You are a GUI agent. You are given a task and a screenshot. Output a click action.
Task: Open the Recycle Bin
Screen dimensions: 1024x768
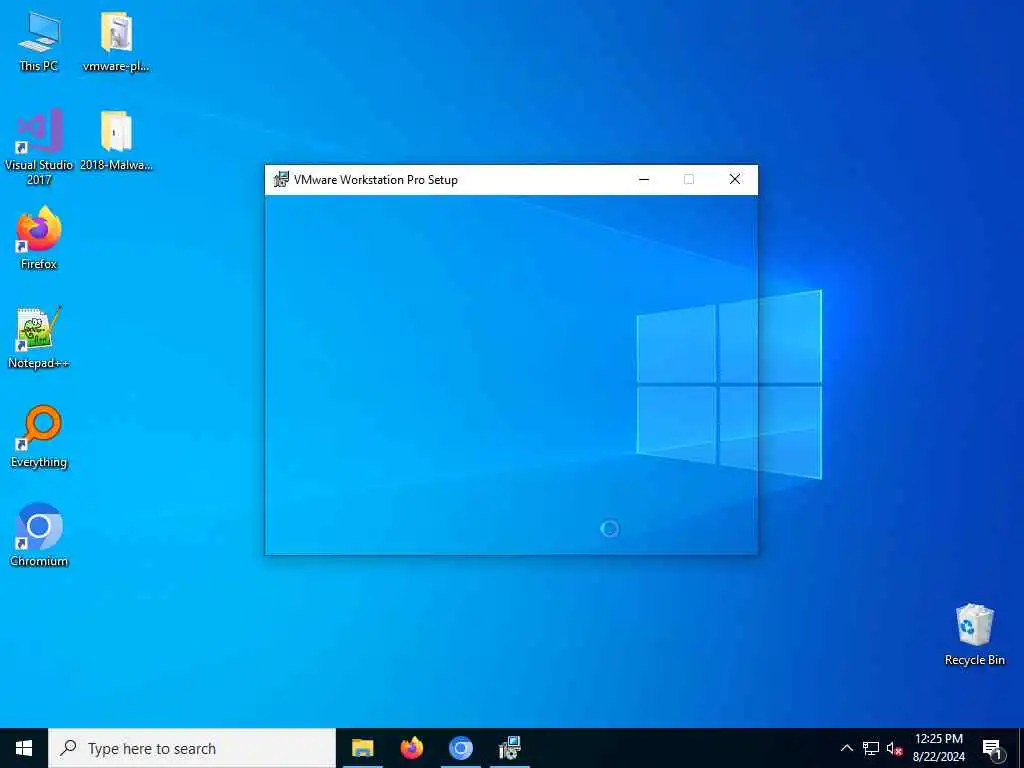[974, 635]
